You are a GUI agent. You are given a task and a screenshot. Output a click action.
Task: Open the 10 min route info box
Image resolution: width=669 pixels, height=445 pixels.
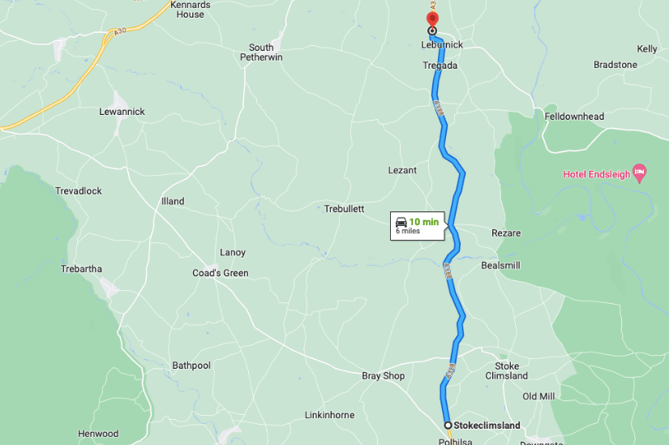tap(418, 226)
